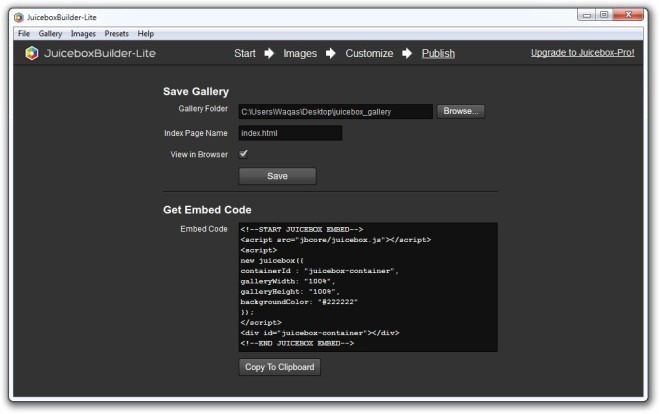Viewport: 660px width, 414px height.
Task: Click the 'Save Gallery' heading
Action: tap(196, 91)
